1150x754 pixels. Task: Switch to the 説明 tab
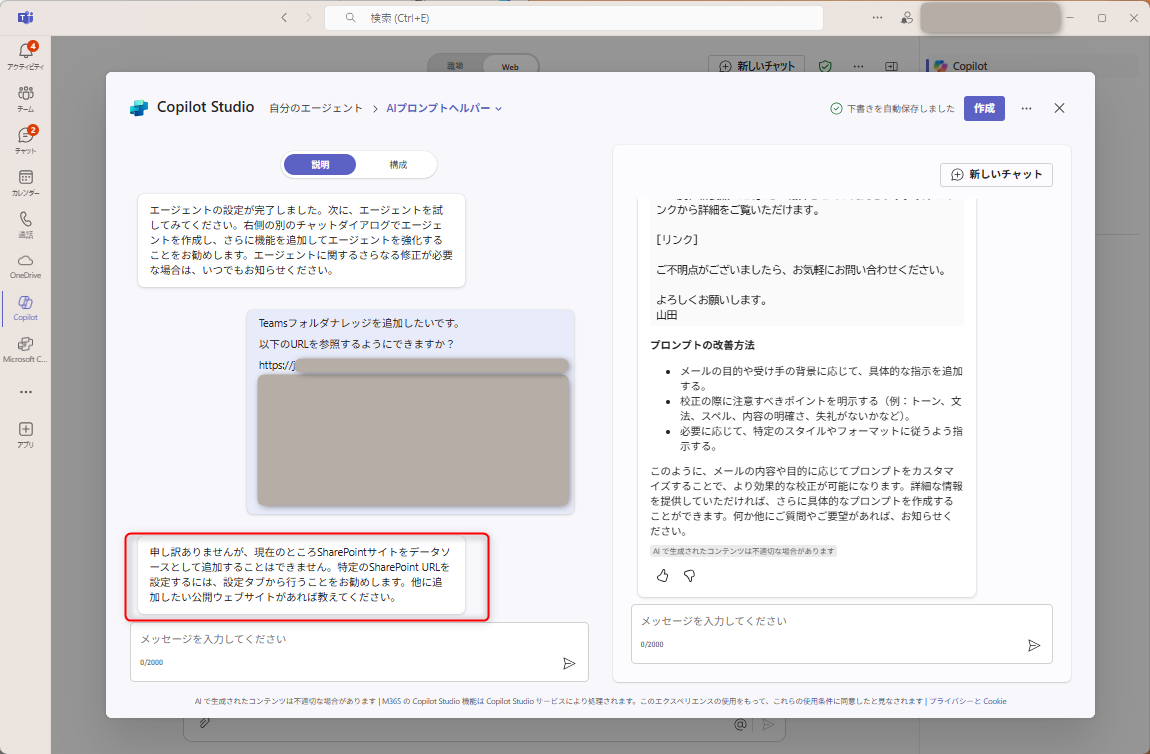[x=320, y=164]
